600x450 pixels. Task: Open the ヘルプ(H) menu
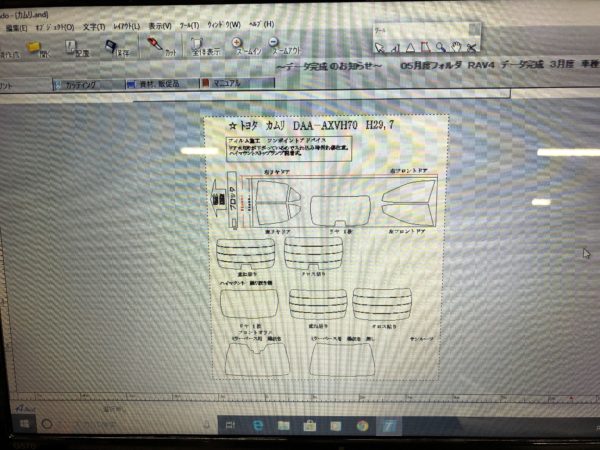point(261,24)
